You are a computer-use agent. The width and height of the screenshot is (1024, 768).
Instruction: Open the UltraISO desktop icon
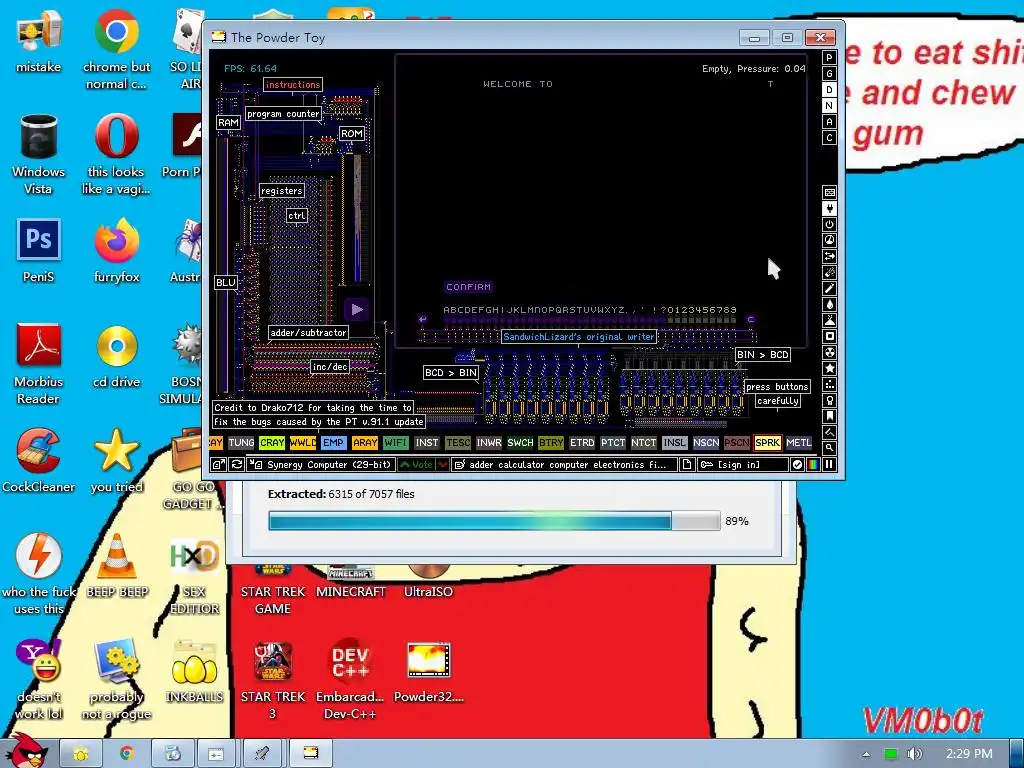point(428,581)
